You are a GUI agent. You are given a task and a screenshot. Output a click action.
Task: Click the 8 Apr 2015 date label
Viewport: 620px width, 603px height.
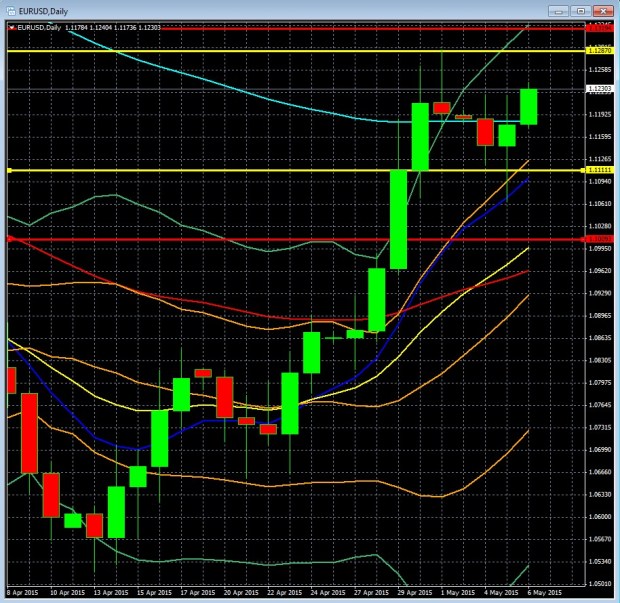coord(24,592)
